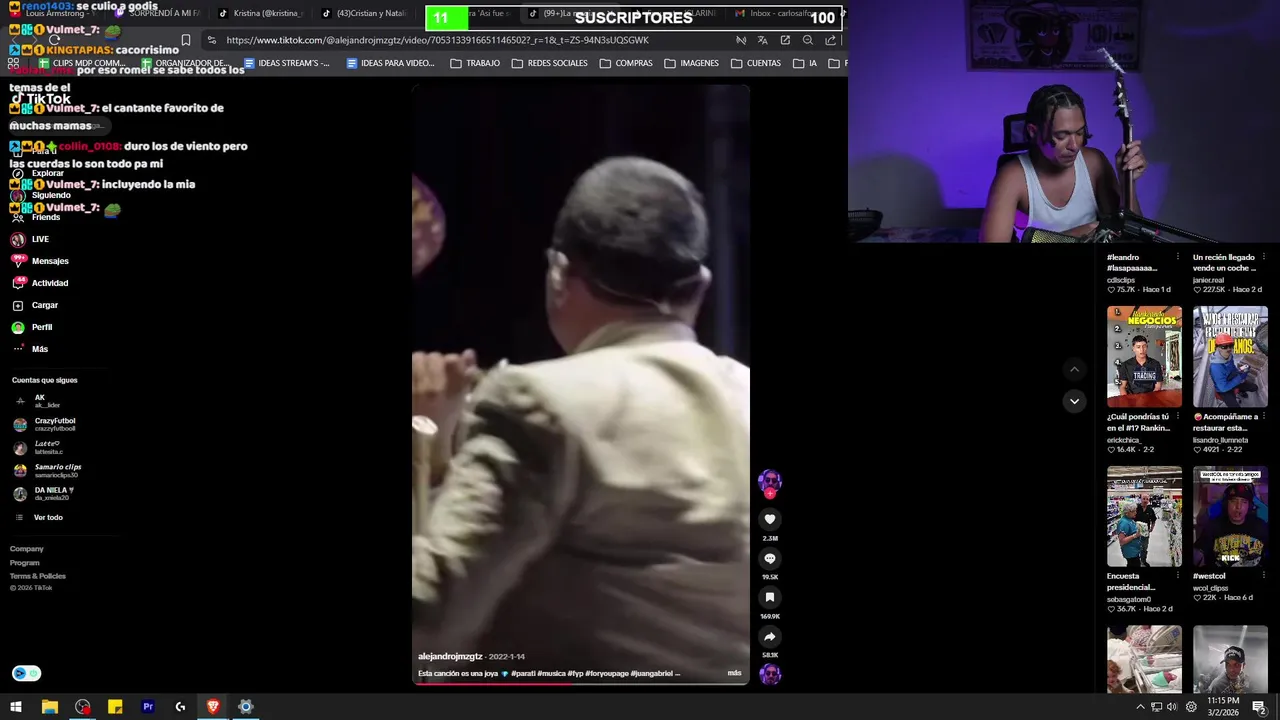
Task: Go to previous video with up chevron
Action: pyautogui.click(x=1074, y=369)
